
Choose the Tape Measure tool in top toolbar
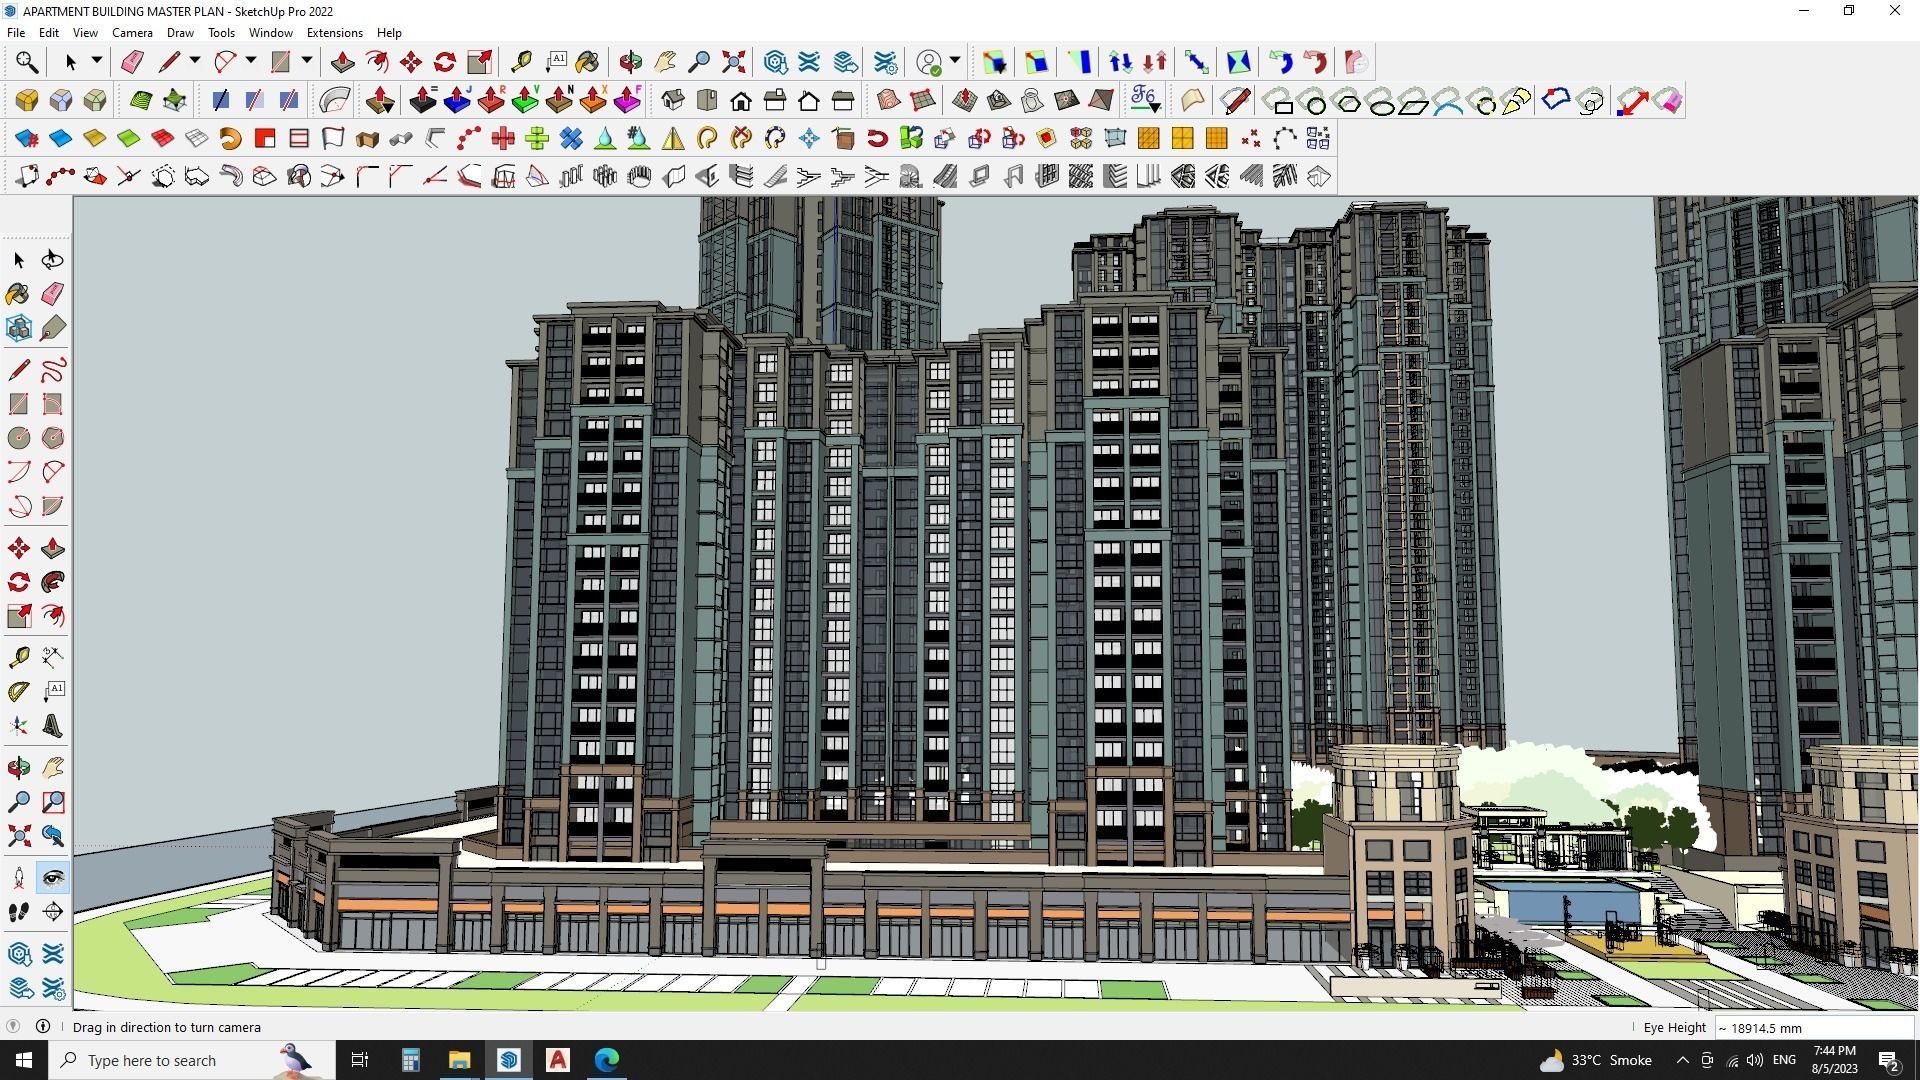click(521, 62)
